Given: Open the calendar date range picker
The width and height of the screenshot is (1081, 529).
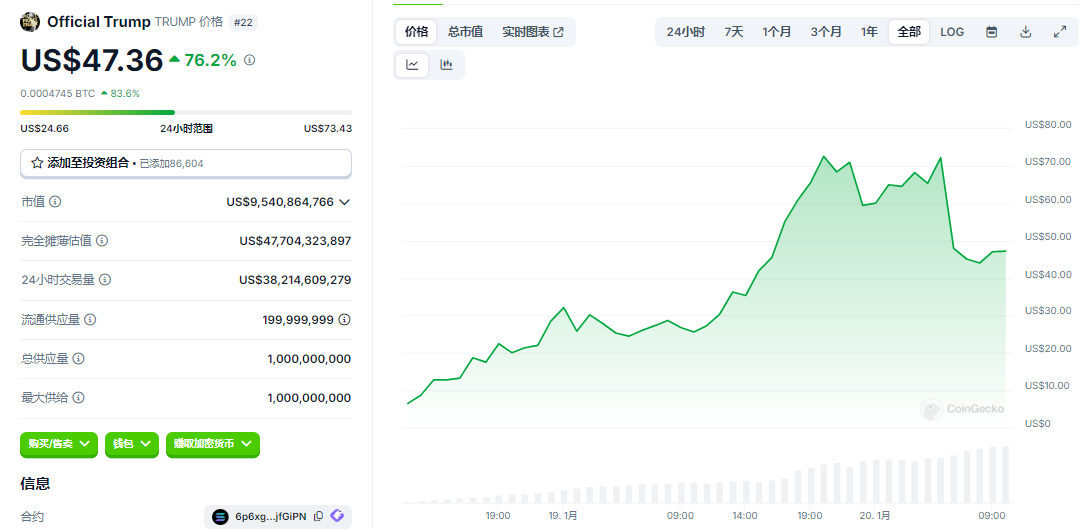Looking at the screenshot, I should [x=991, y=32].
